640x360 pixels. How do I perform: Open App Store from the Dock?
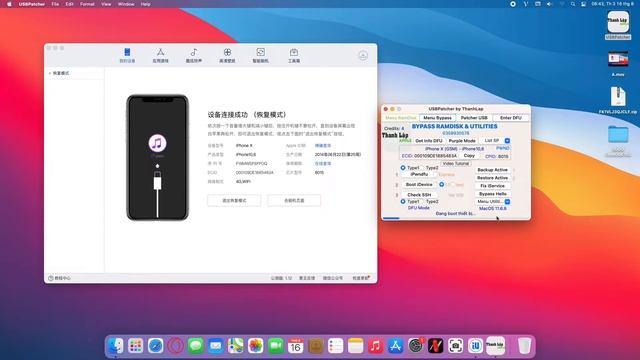click(x=396, y=346)
